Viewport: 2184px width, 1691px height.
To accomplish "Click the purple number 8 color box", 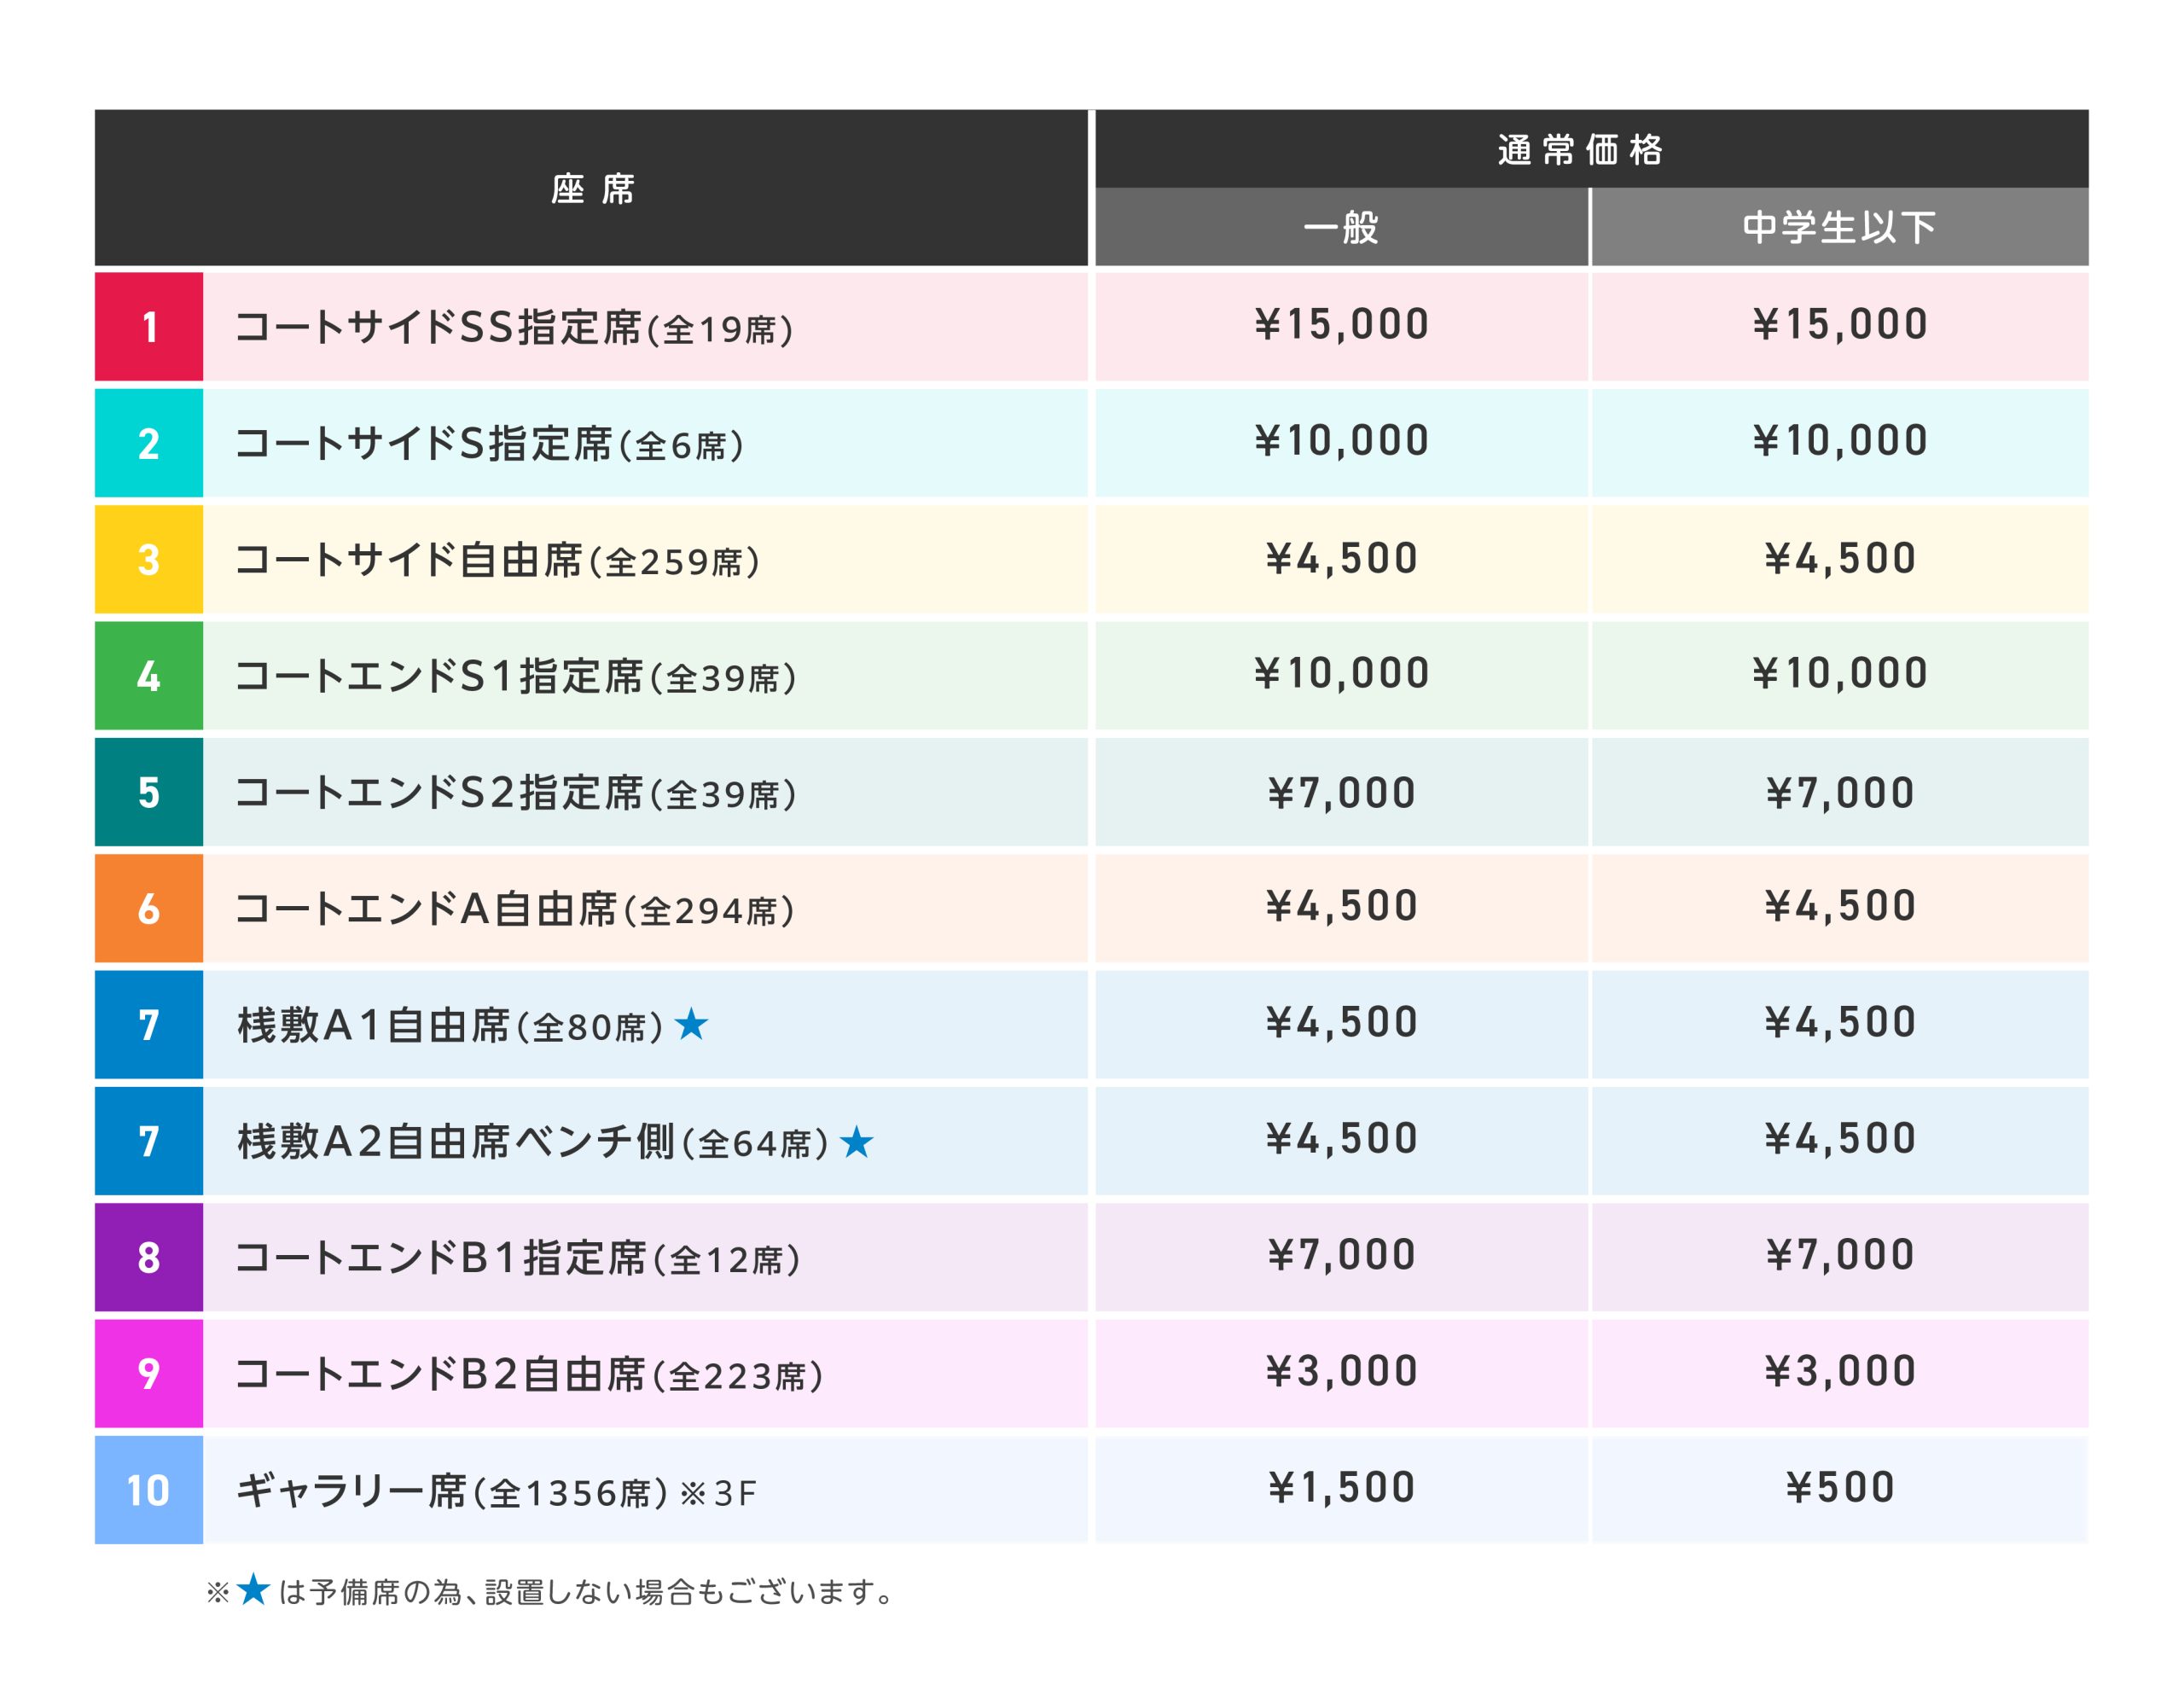I will [149, 1257].
